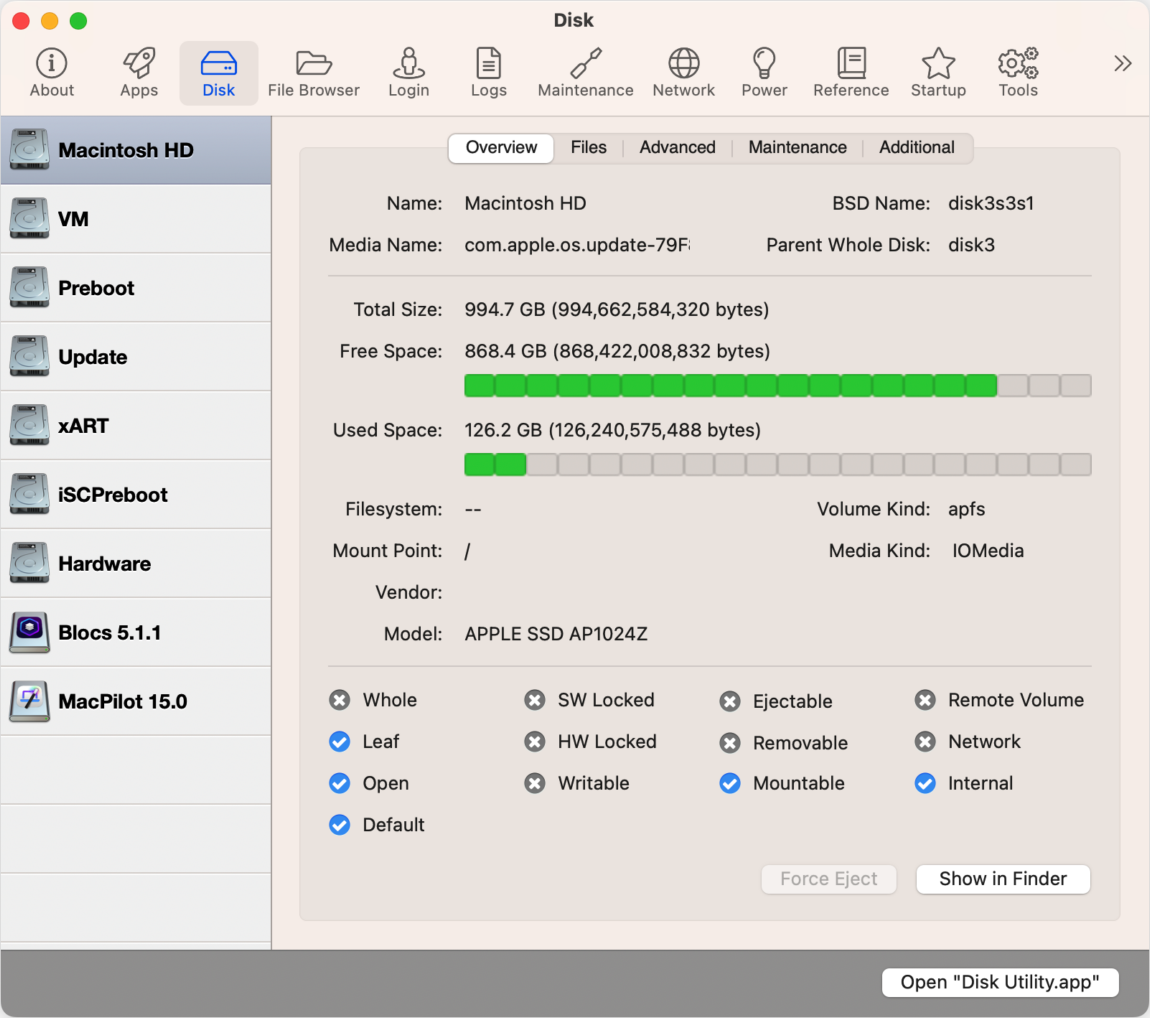
Task: Click the Open status checkmark
Action: click(x=339, y=783)
